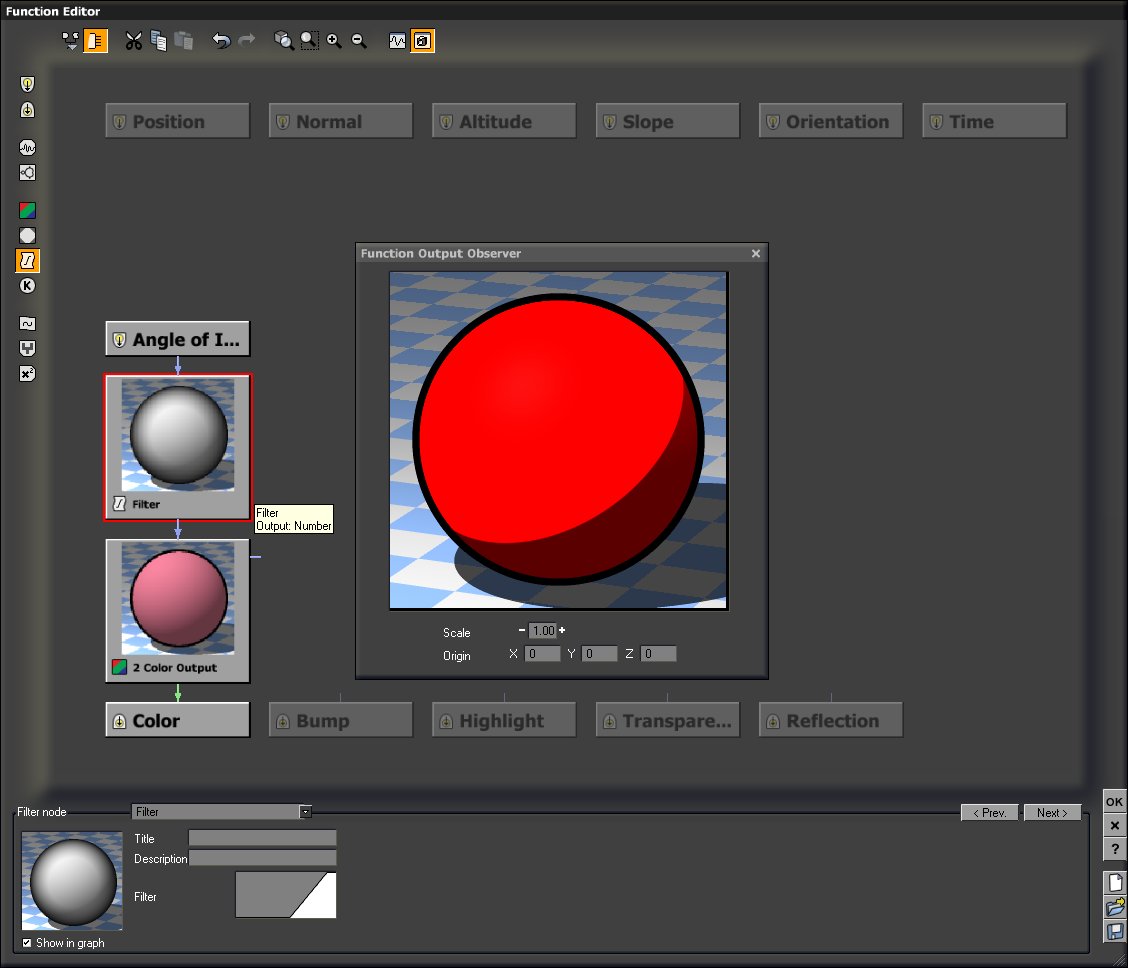Select the 2 Color Output node

pyautogui.click(x=178, y=610)
